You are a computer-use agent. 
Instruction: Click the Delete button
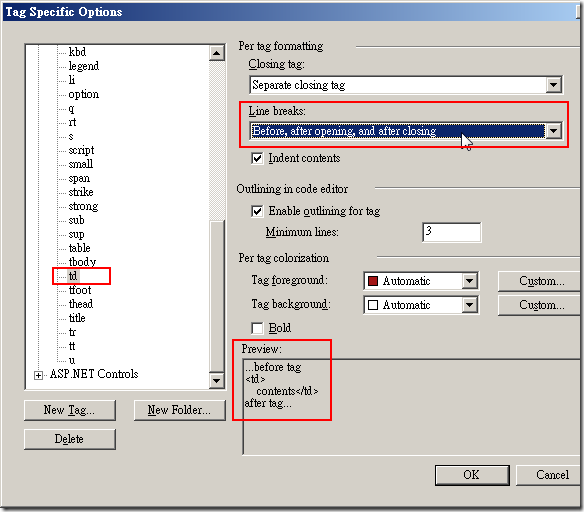[x=70, y=439]
